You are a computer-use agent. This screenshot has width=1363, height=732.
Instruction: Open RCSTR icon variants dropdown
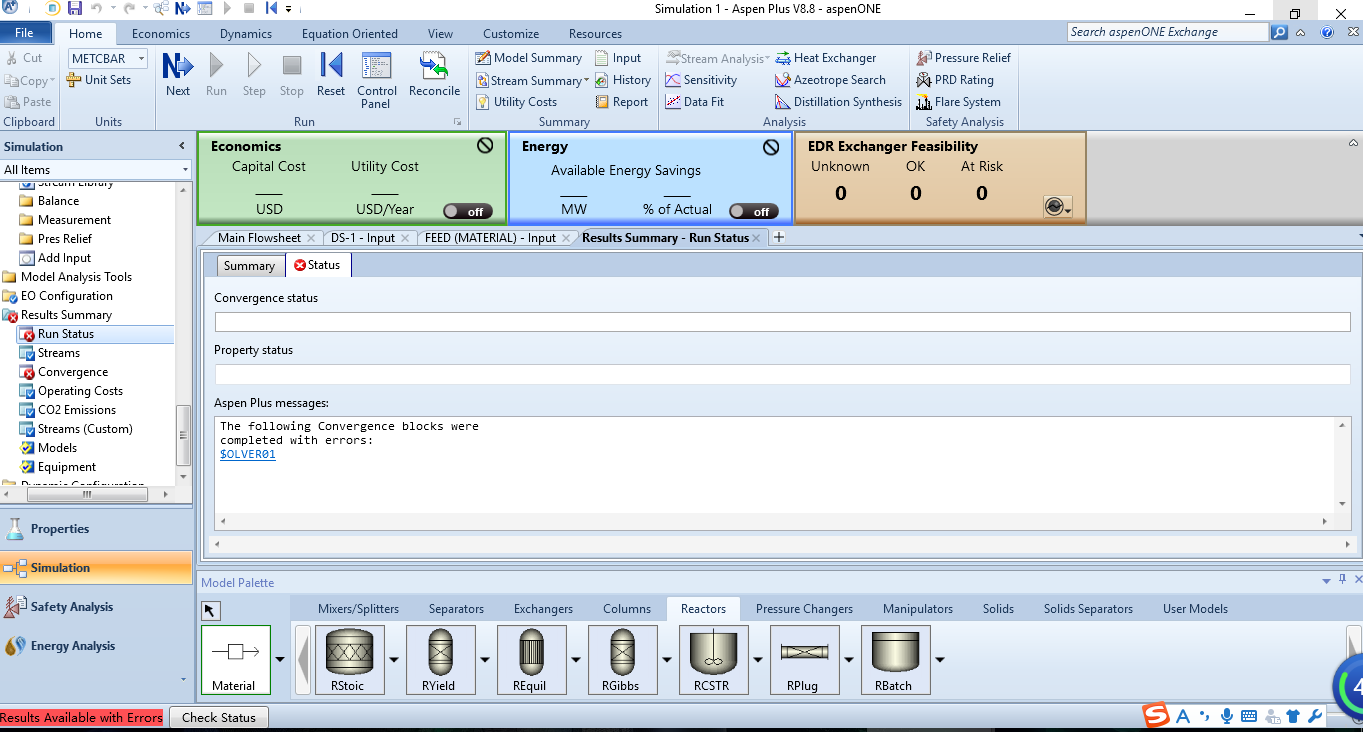pyautogui.click(x=758, y=659)
